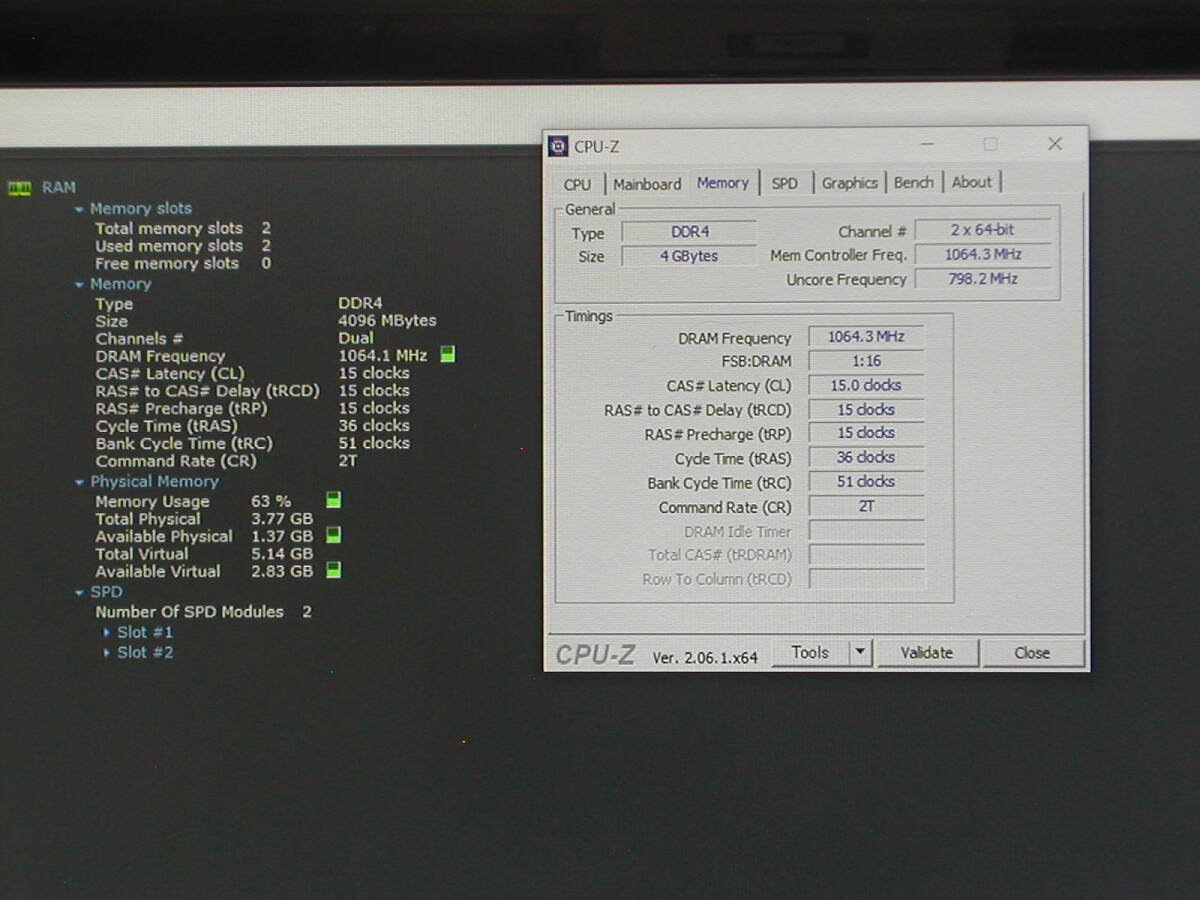Click green graph icon beside DRAM Frequency
Image resolution: width=1200 pixels, height=900 pixels.
(448, 354)
